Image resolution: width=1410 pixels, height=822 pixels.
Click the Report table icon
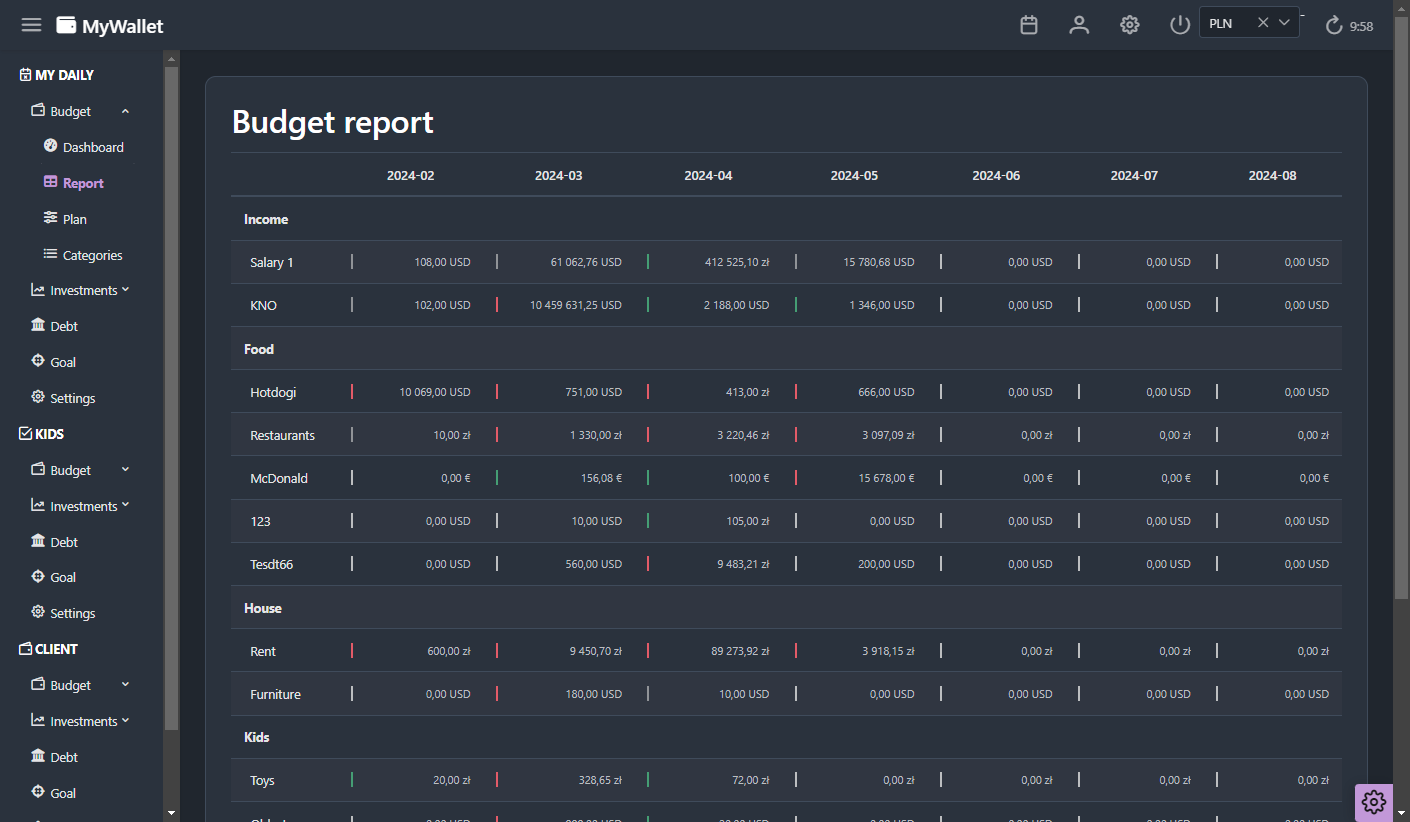[x=51, y=182]
